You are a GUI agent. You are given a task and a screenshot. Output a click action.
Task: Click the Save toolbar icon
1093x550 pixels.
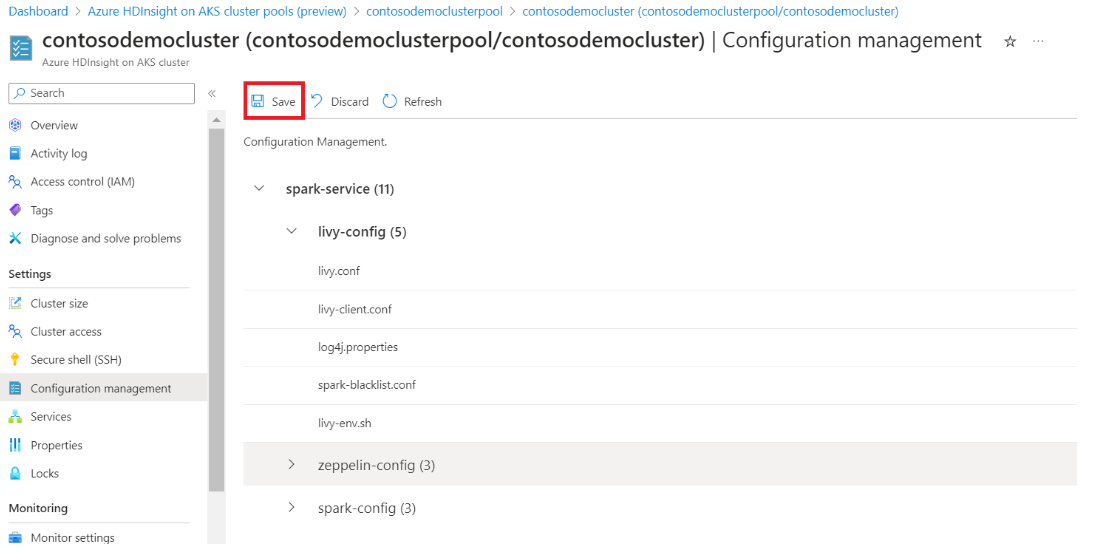tap(258, 101)
